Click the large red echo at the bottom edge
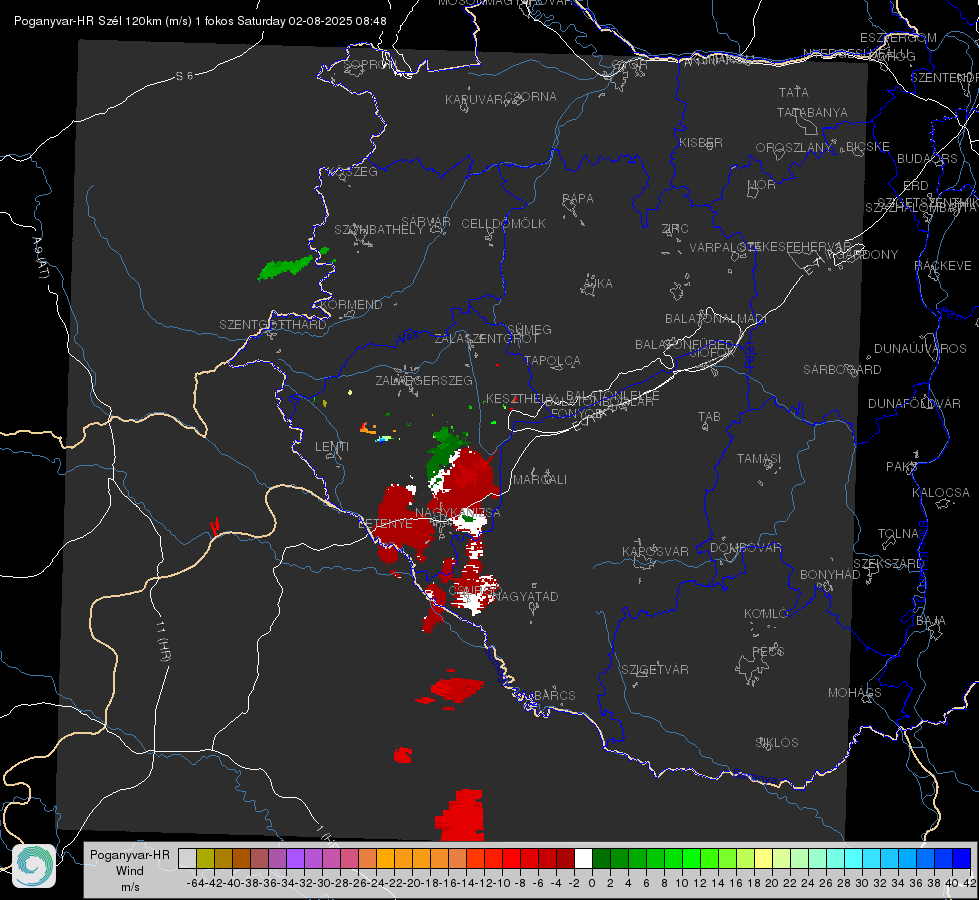 click(x=461, y=816)
